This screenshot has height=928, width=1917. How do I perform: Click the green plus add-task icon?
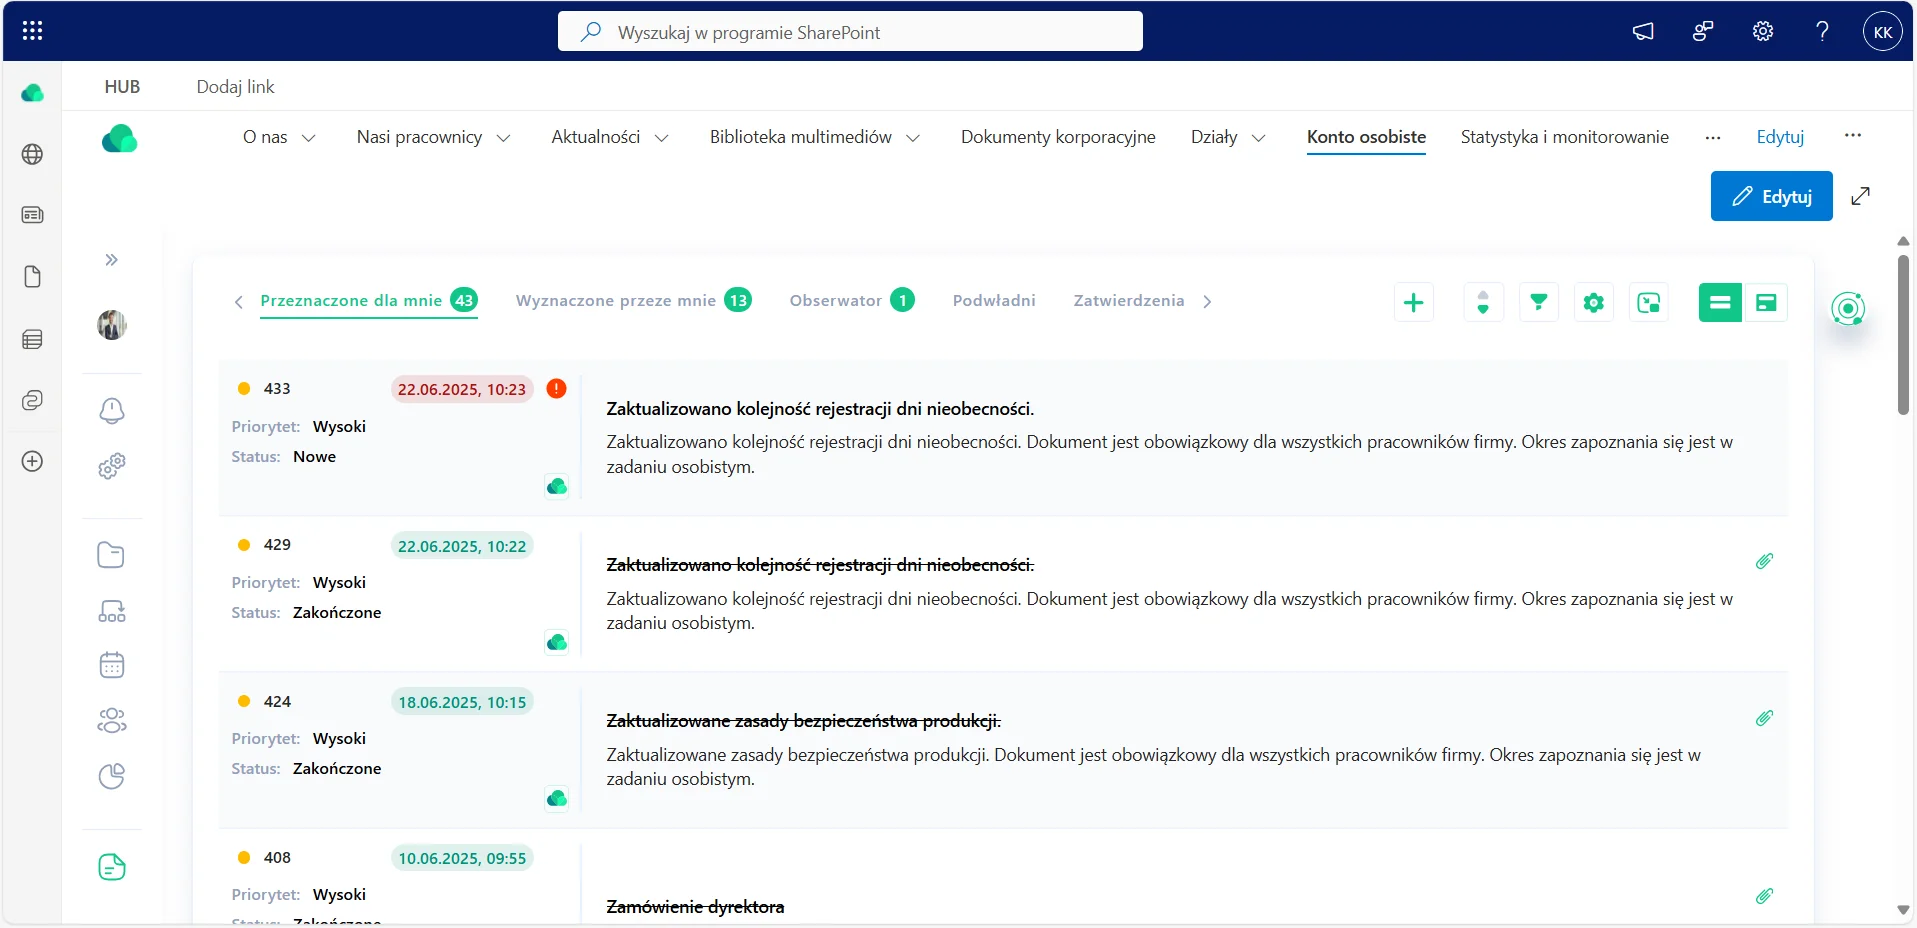pyautogui.click(x=1413, y=302)
